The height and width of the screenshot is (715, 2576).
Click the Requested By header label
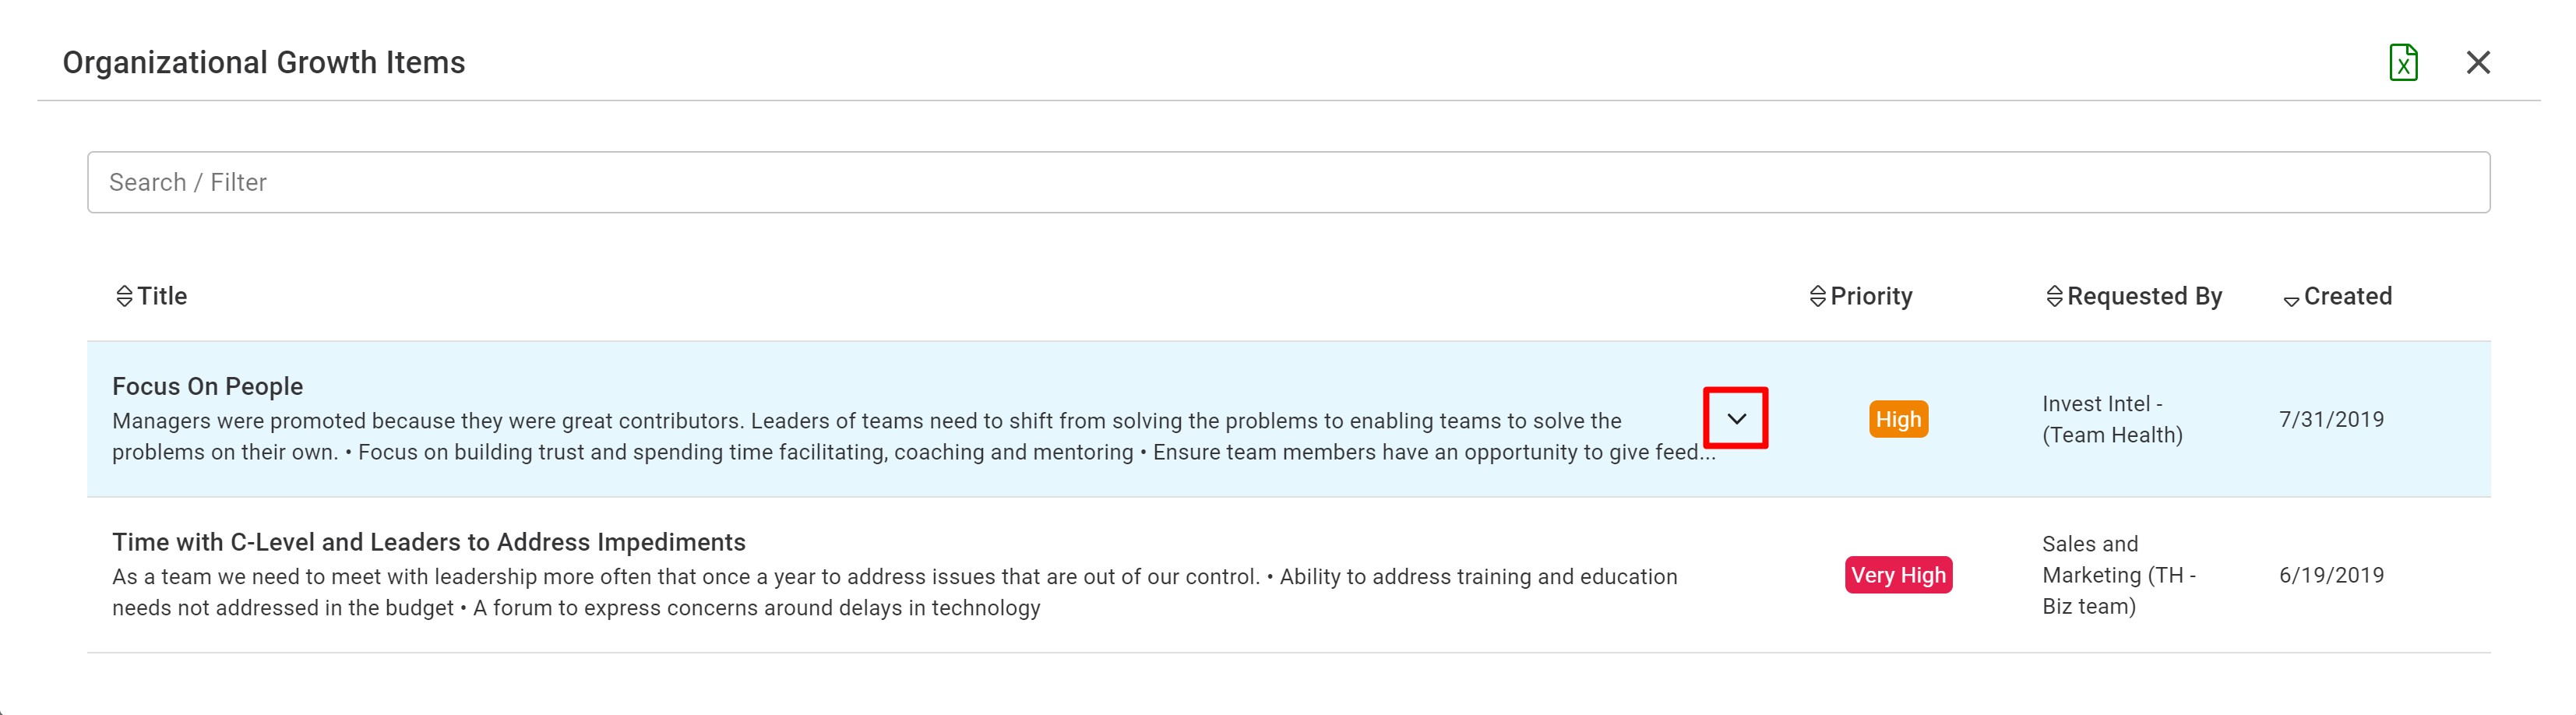pos(2144,296)
